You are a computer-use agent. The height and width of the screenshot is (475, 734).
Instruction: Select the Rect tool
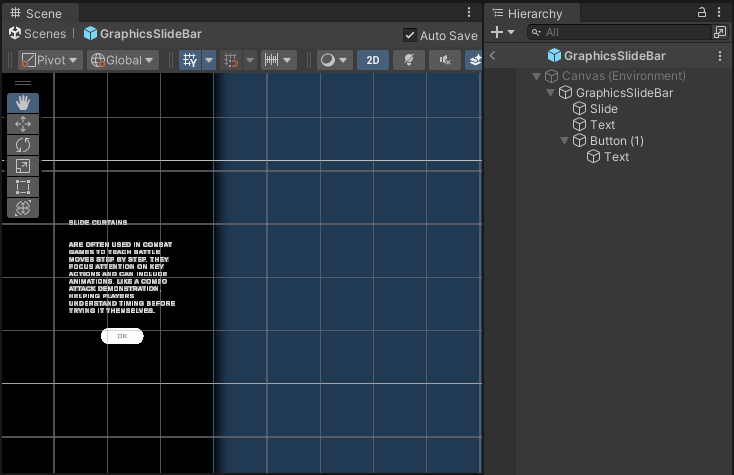[23, 187]
